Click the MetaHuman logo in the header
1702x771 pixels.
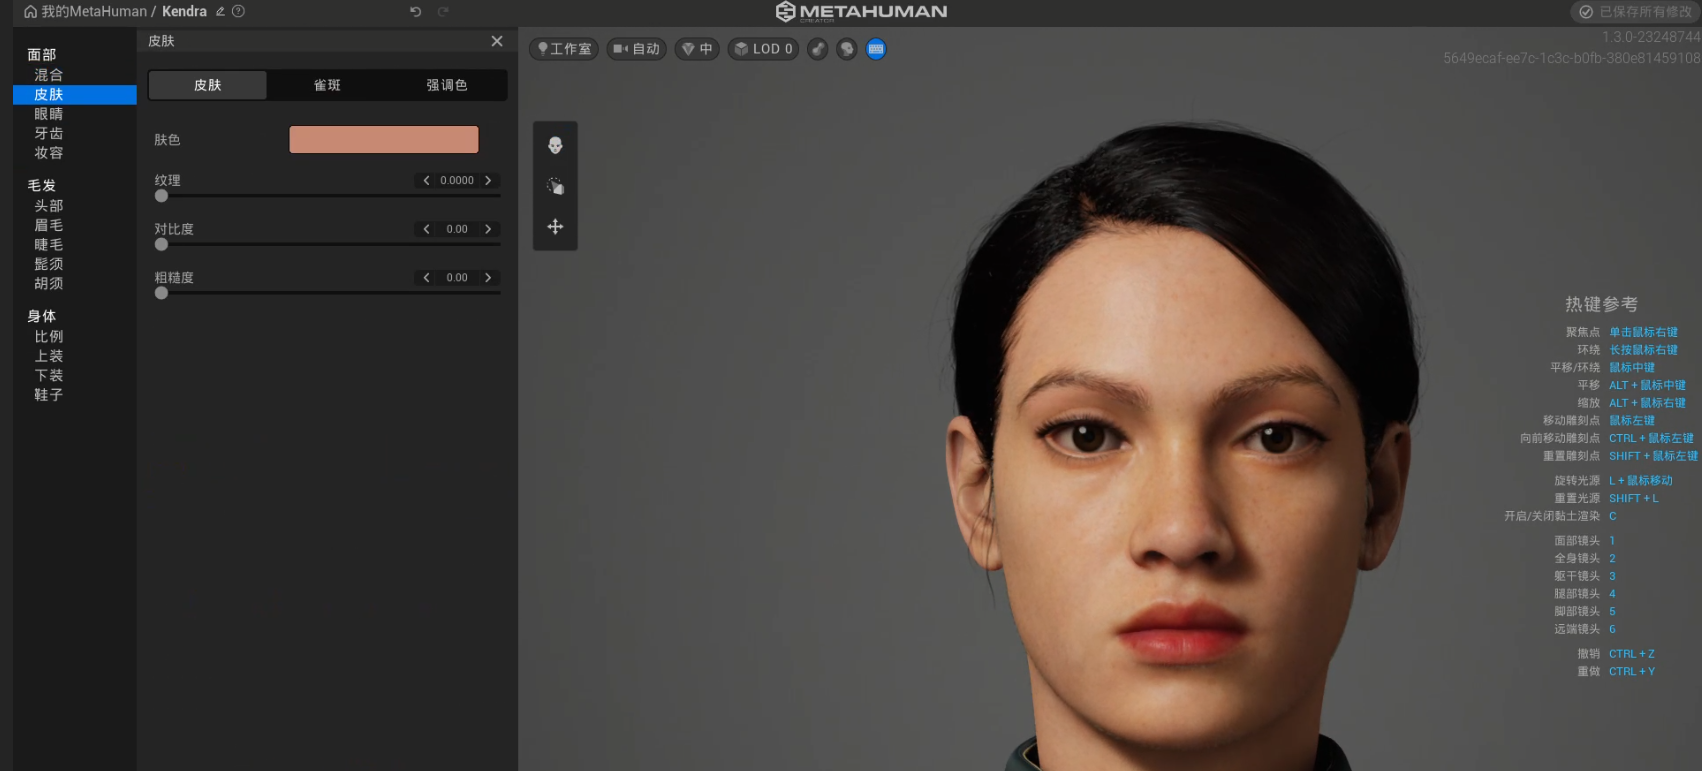861,12
